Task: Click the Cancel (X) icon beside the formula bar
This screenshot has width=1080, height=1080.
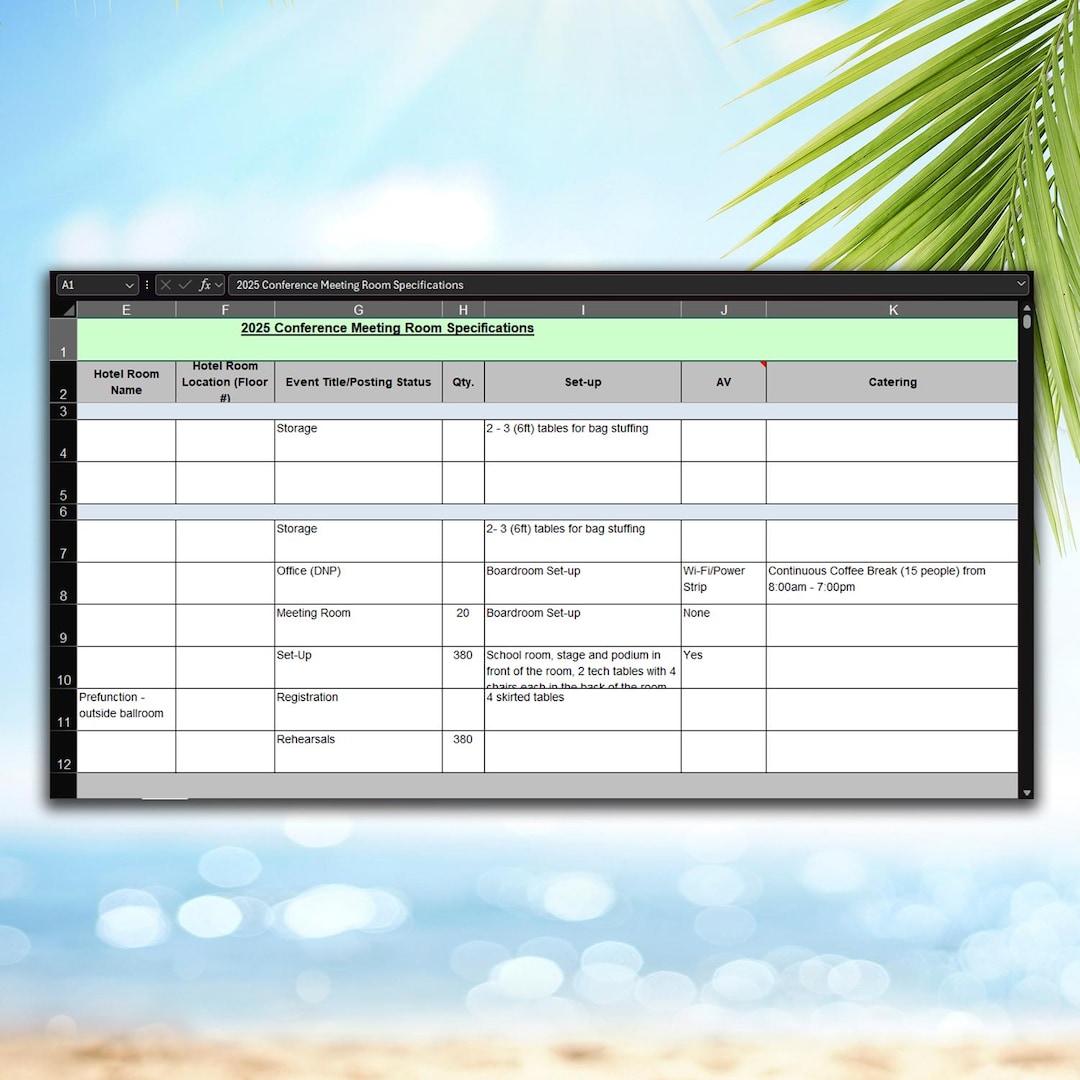Action: tap(166, 285)
